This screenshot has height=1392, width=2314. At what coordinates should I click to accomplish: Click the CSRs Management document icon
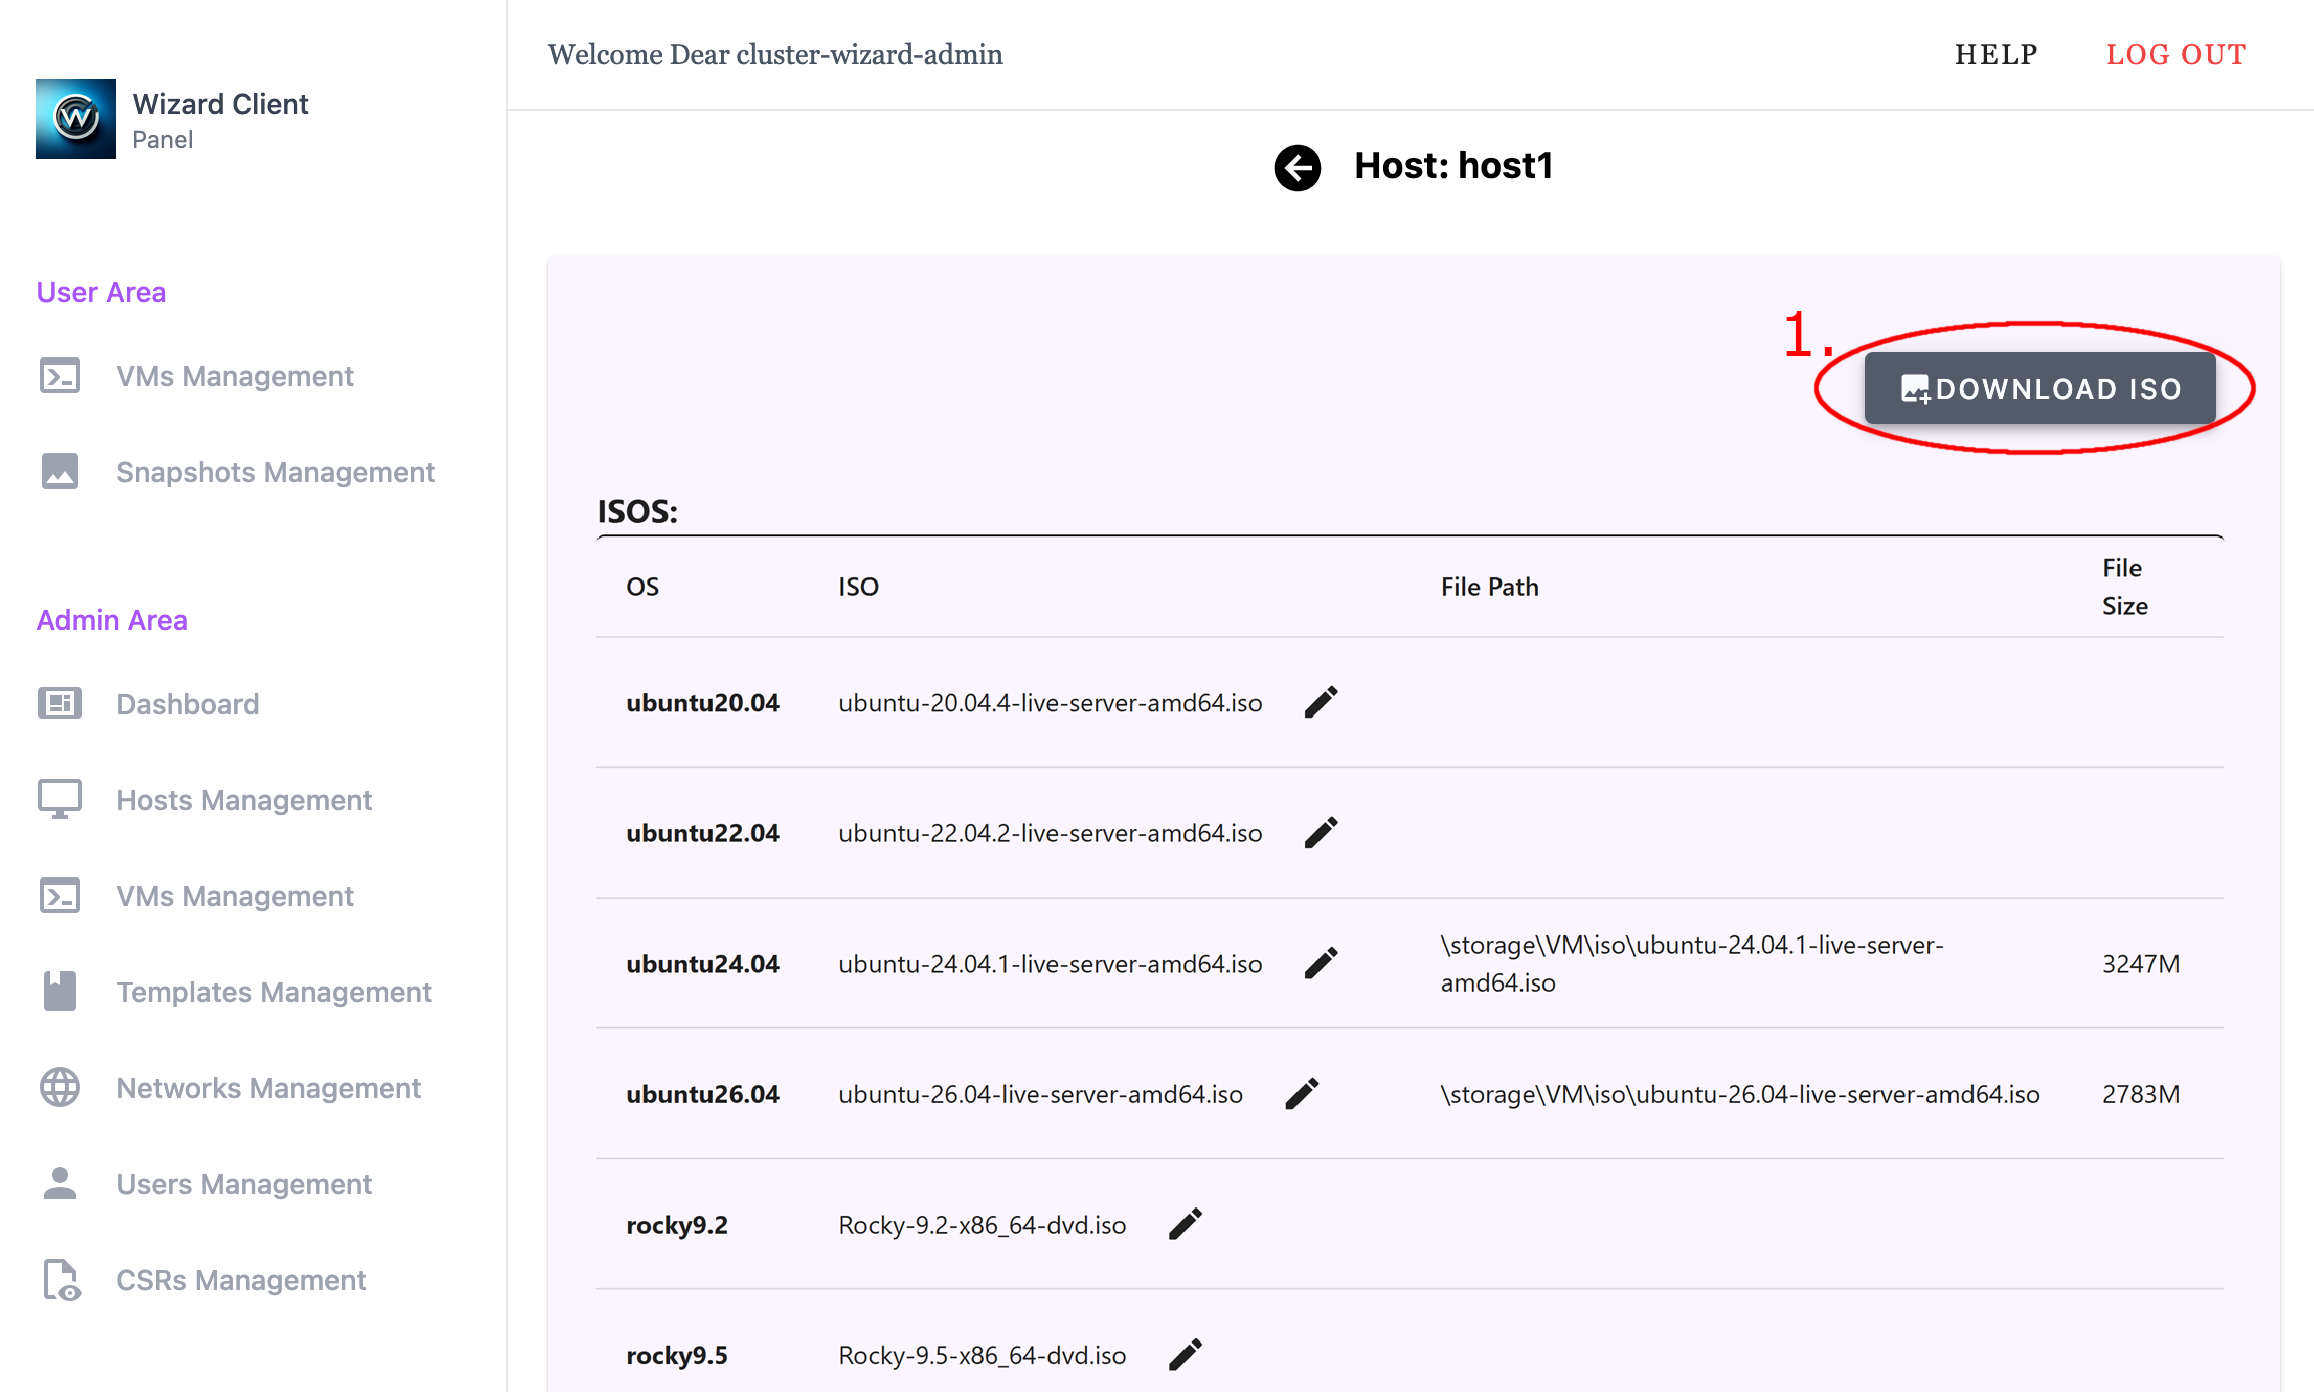(x=61, y=1280)
